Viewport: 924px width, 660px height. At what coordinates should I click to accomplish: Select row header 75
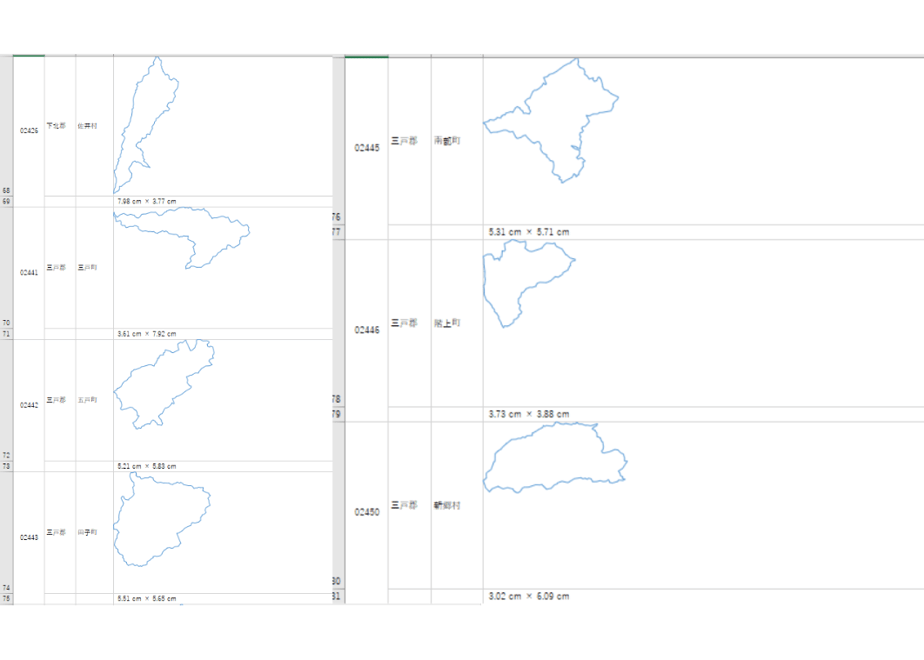pos(6,599)
